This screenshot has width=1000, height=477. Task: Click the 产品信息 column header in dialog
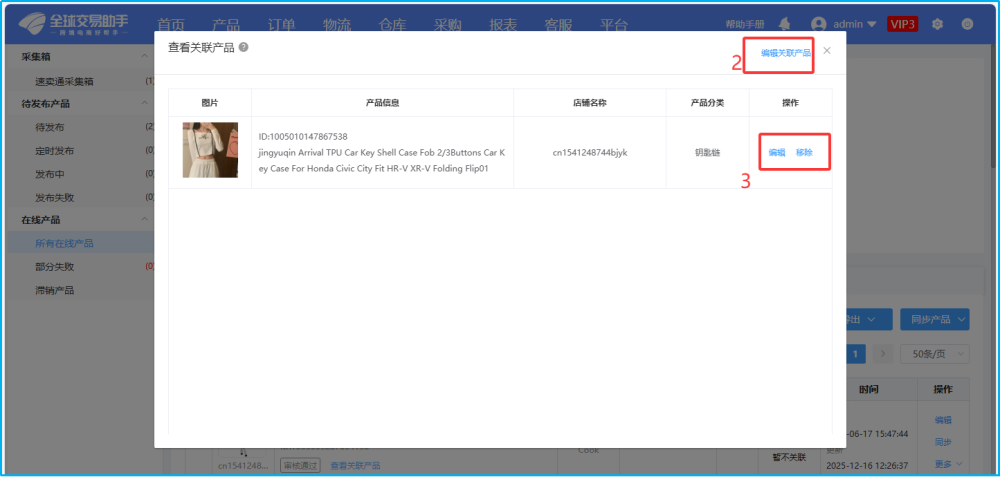pyautogui.click(x=383, y=103)
